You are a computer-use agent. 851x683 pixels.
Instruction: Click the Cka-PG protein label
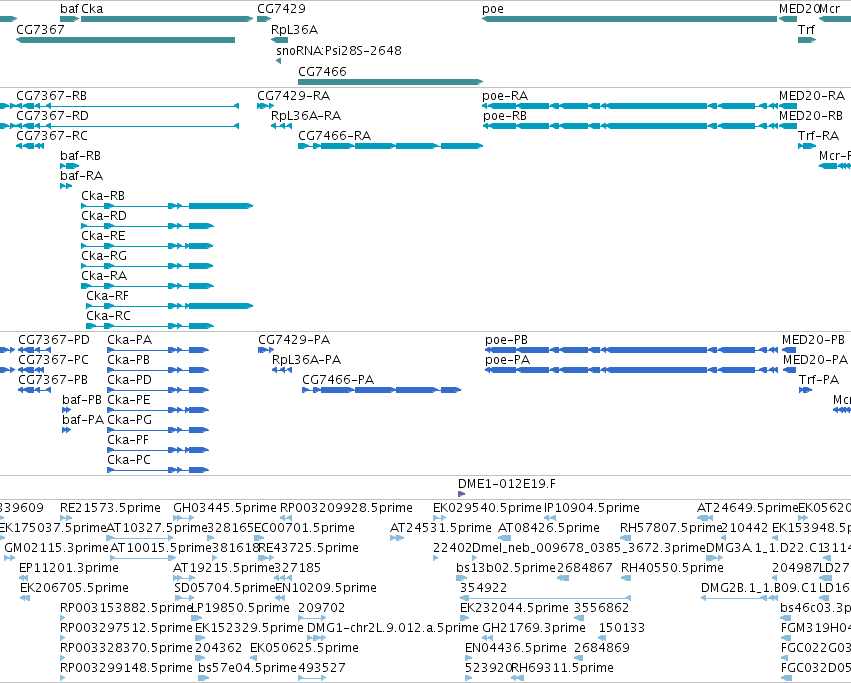(x=129, y=420)
